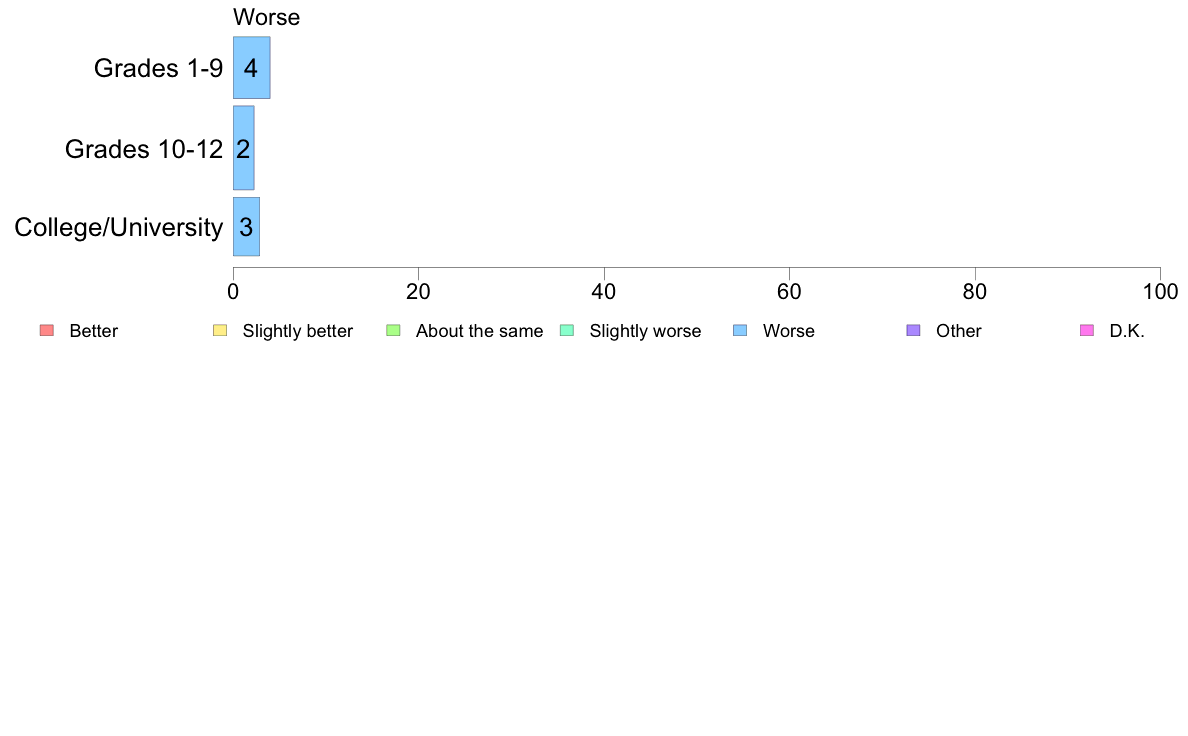This screenshot has width=1188, height=736.
Task: Click the Worse chart title
Action: pyautogui.click(x=267, y=17)
